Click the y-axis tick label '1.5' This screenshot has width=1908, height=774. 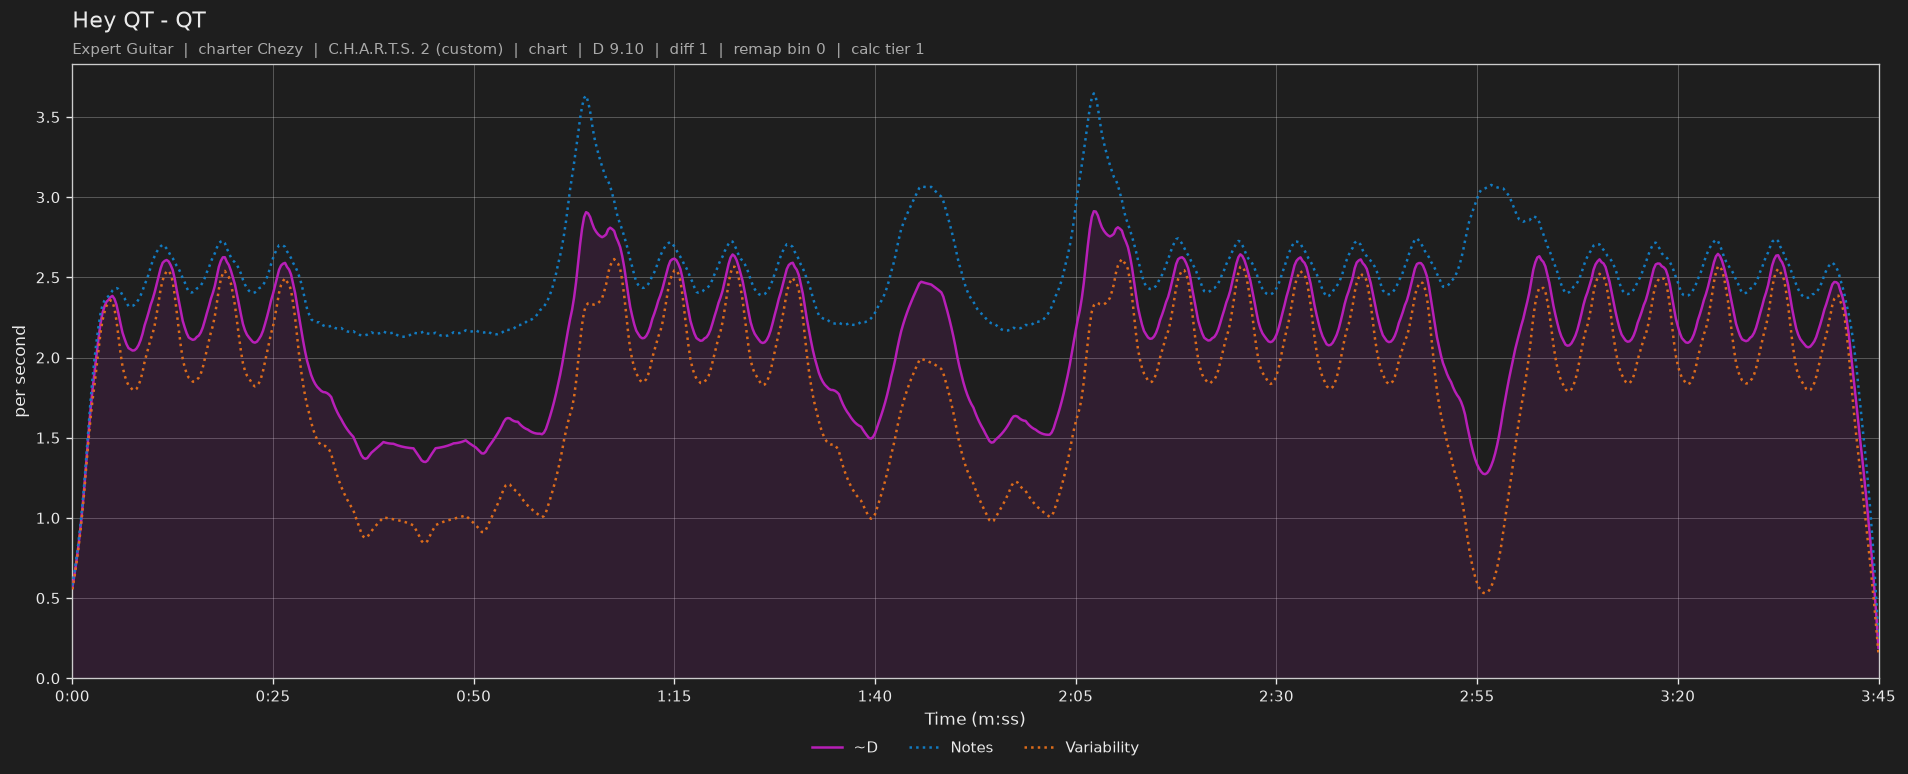click(49, 439)
